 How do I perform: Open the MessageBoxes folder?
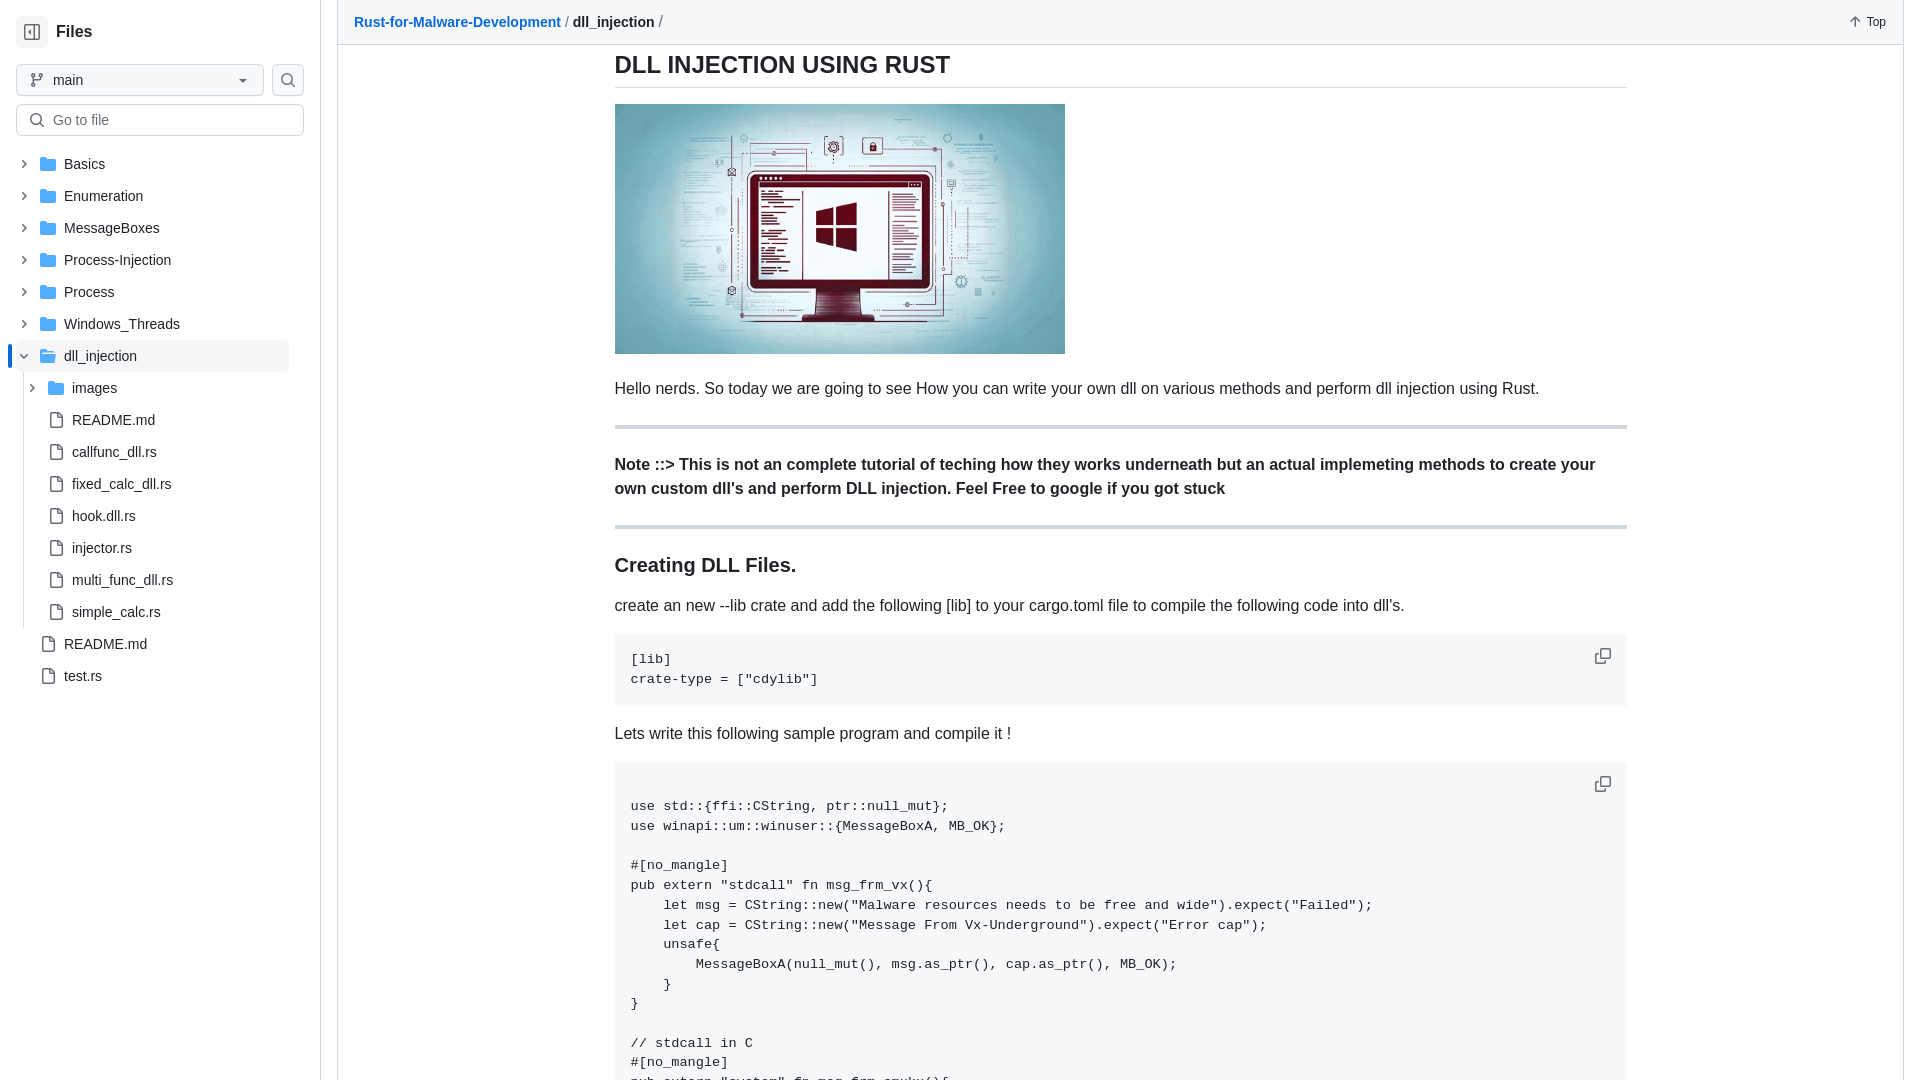coord(112,228)
